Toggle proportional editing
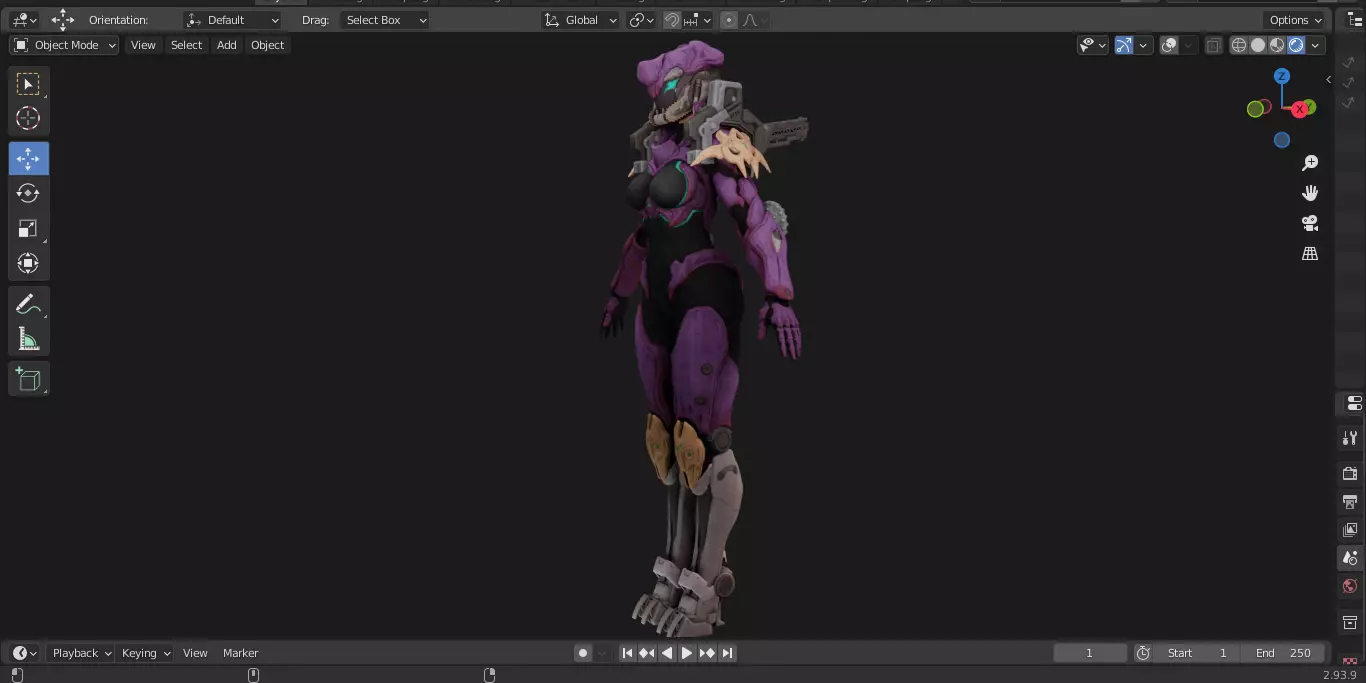This screenshot has width=1366, height=683. (729, 20)
